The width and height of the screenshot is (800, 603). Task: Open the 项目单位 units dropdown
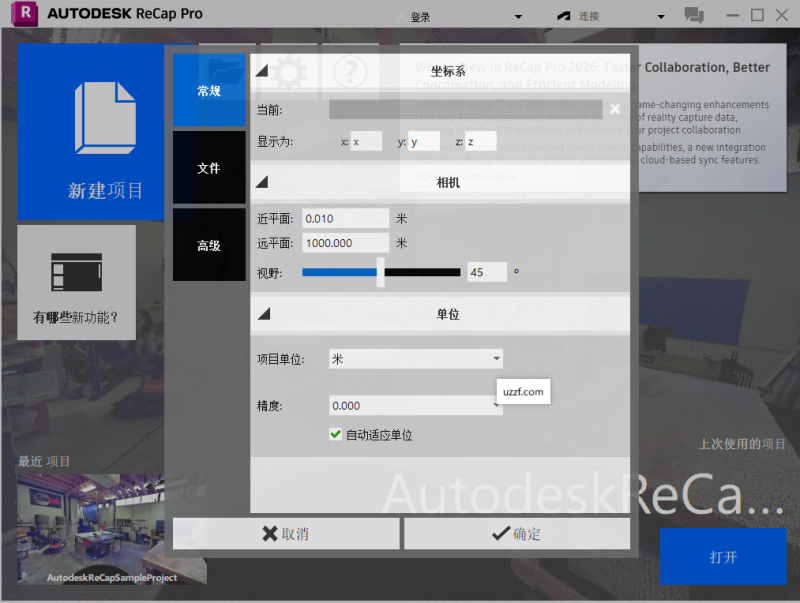click(x=496, y=358)
